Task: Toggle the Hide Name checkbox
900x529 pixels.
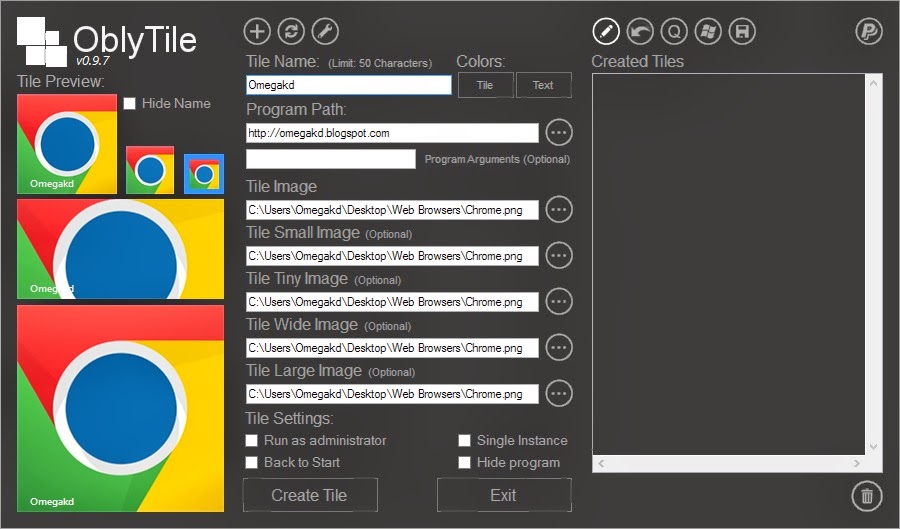Action: [130, 103]
